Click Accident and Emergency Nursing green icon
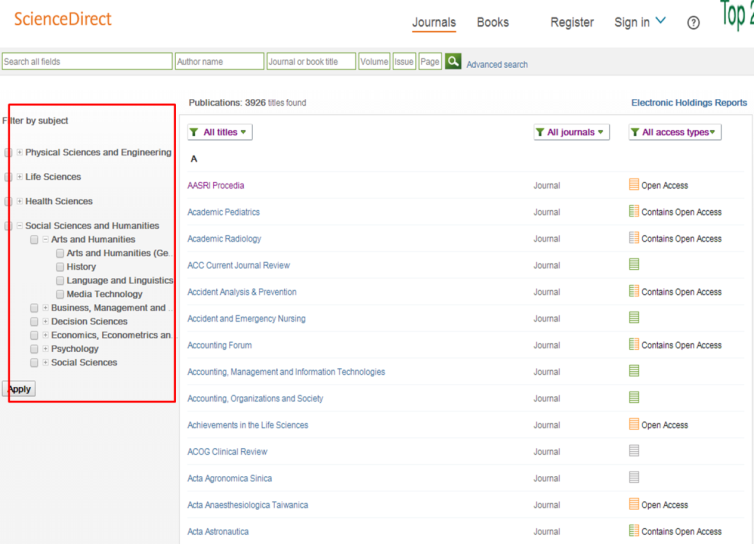This screenshot has width=754, height=544. [x=634, y=317]
